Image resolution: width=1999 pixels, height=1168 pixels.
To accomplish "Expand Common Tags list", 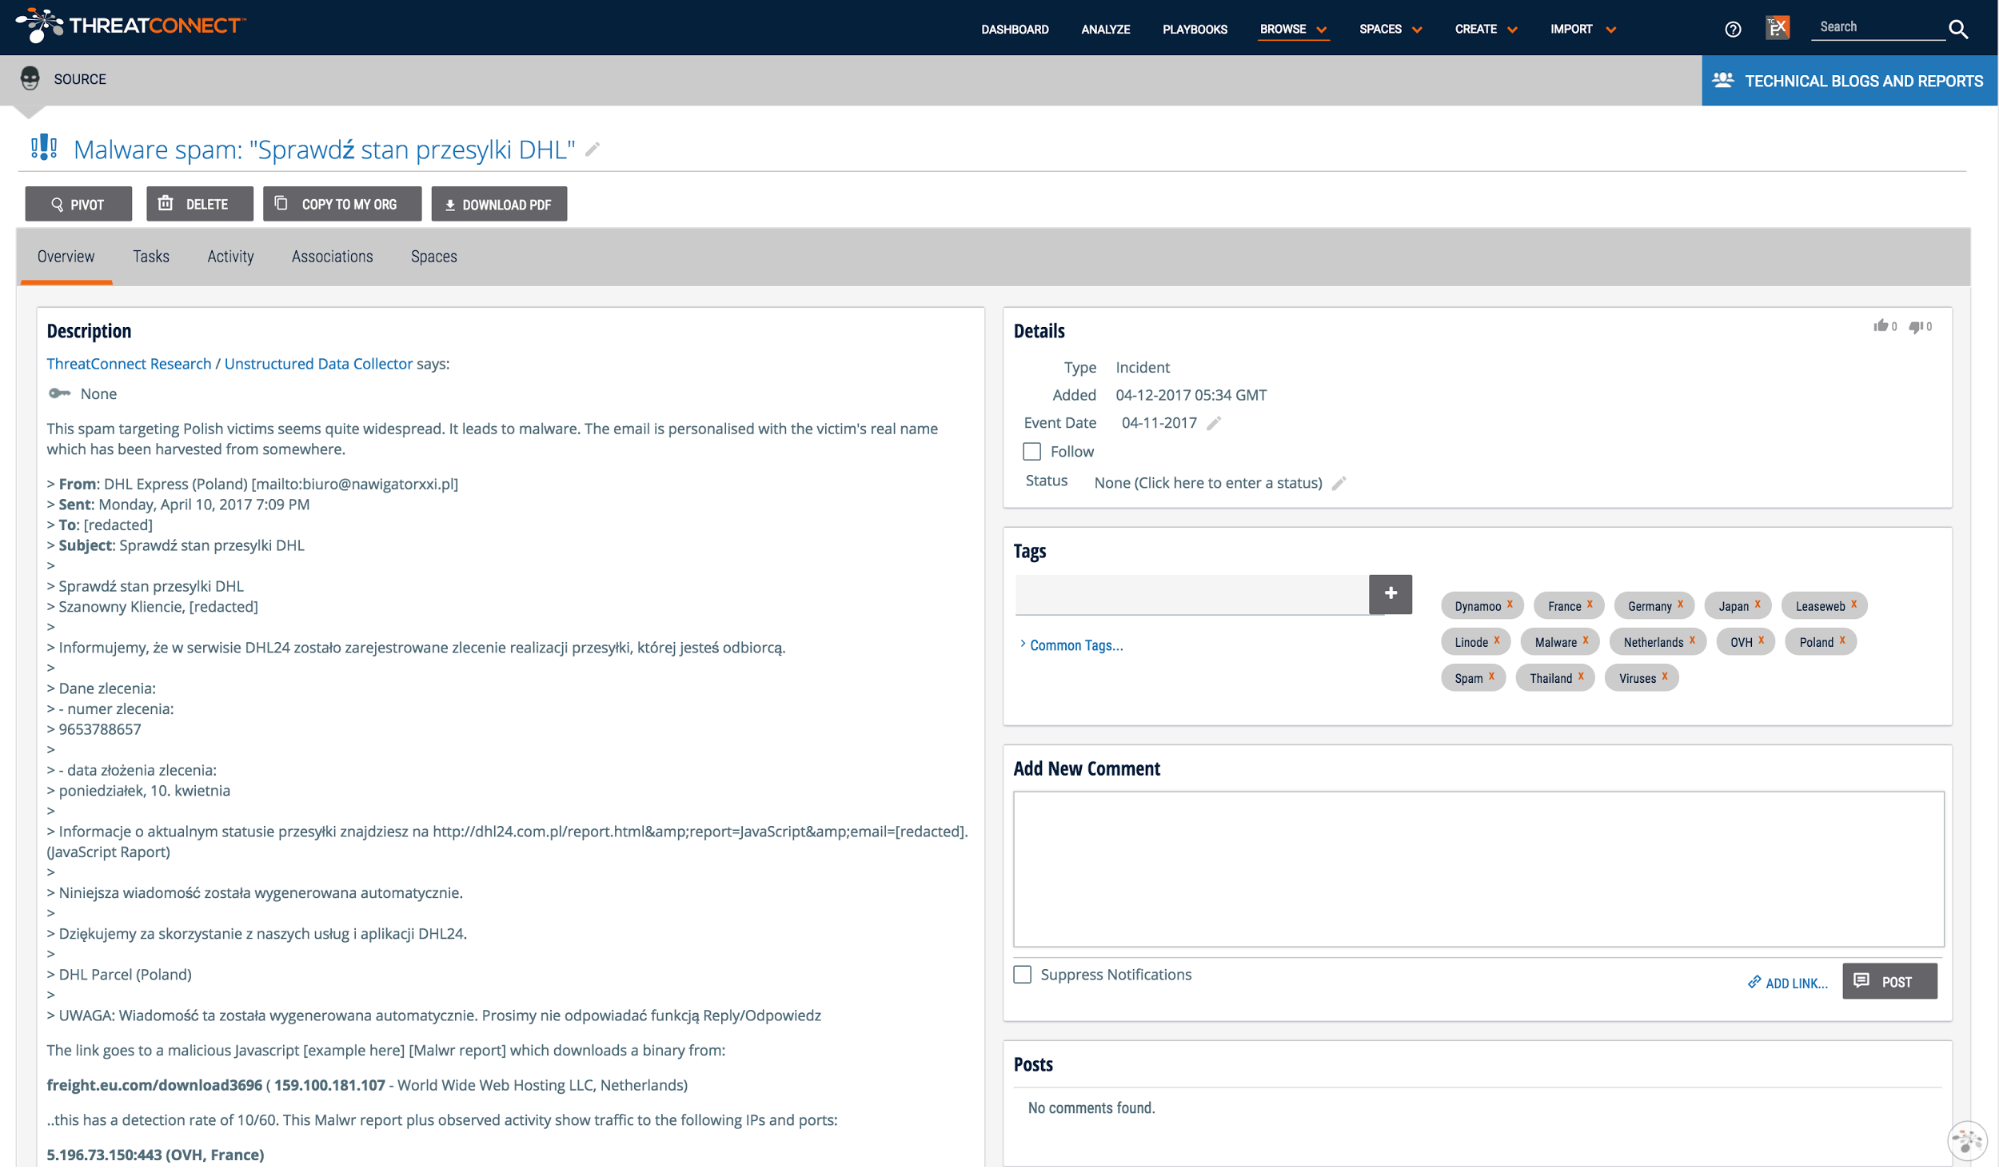I will 1071,645.
